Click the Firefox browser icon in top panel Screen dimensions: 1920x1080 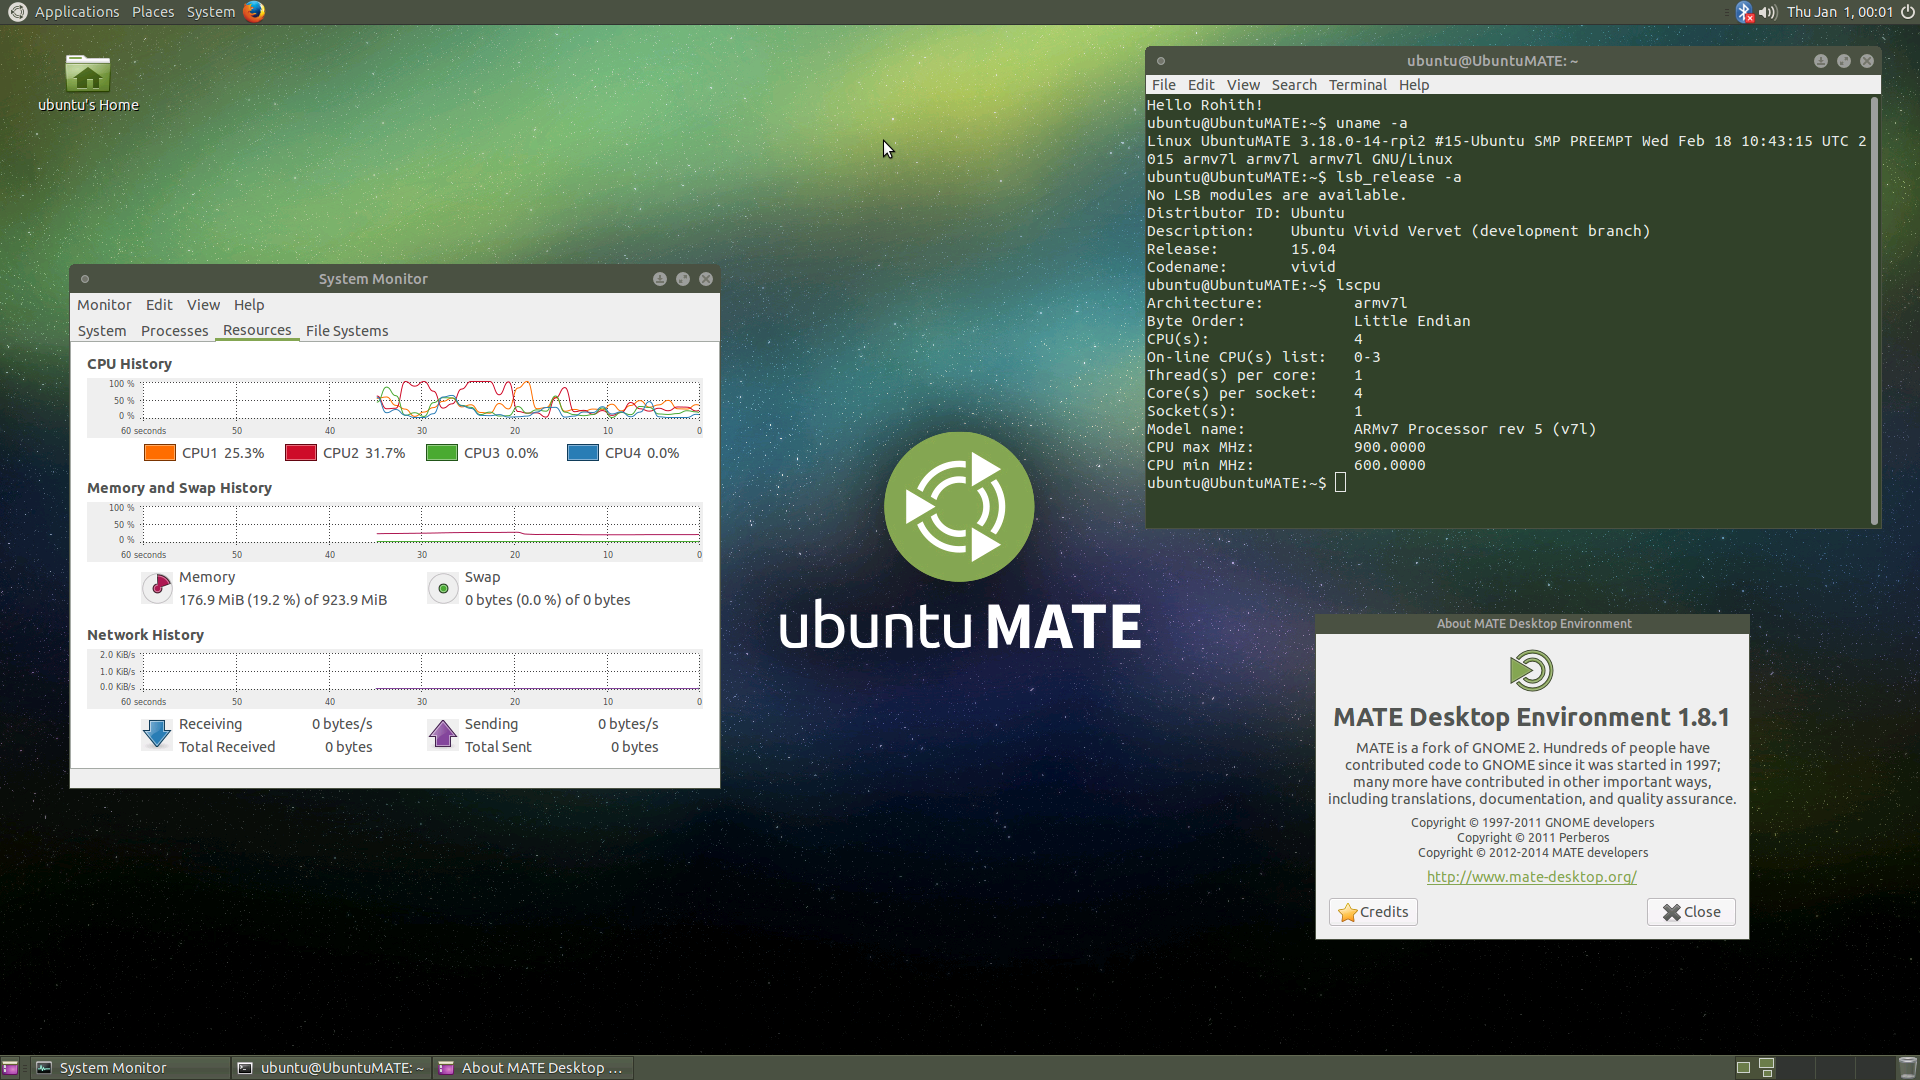click(x=255, y=12)
